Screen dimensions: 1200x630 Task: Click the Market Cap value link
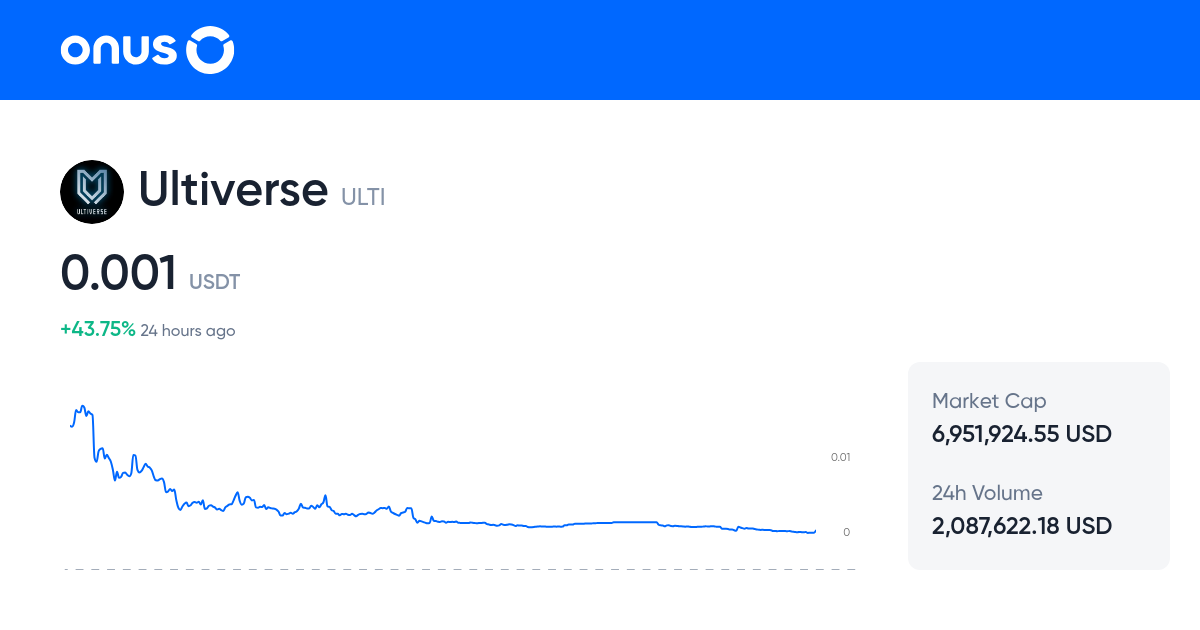point(1021,434)
